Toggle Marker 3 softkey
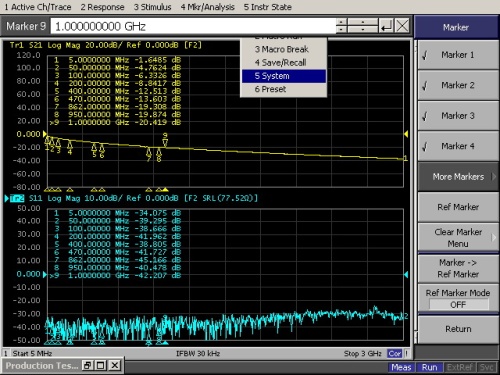500x375 pixels. pyautogui.click(x=458, y=116)
